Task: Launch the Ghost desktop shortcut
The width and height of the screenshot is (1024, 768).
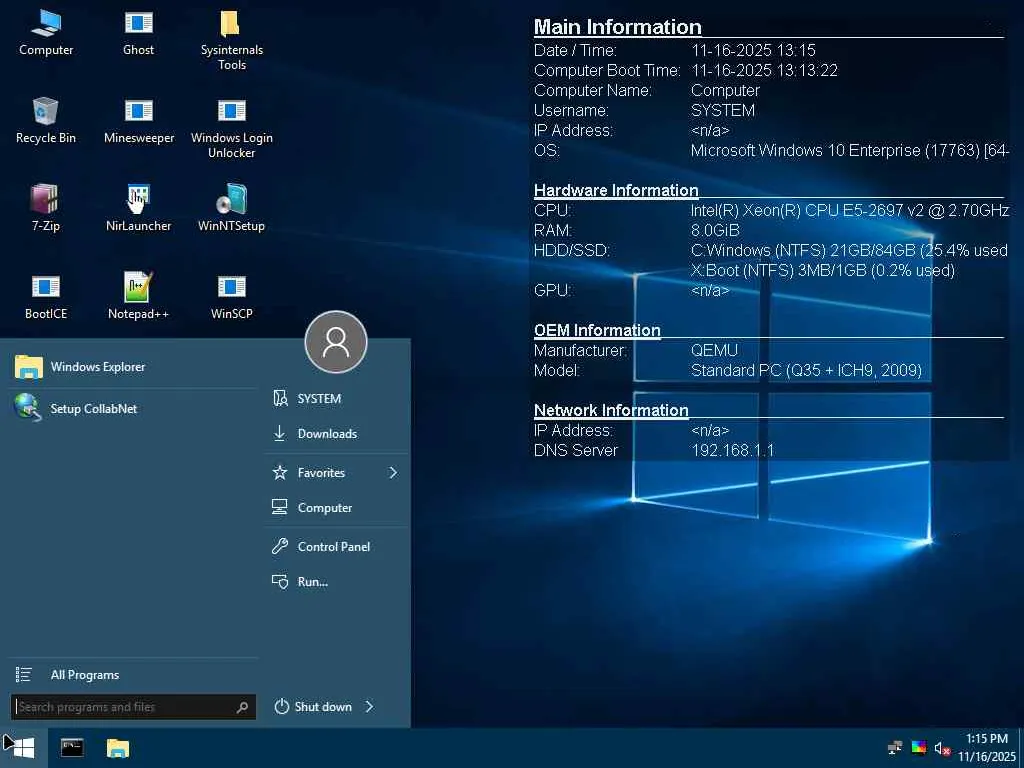Action: pos(138,33)
